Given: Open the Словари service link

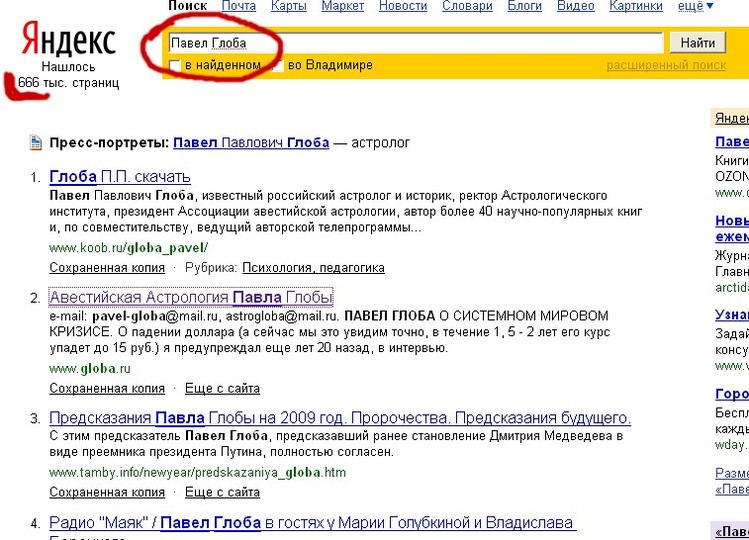Looking at the screenshot, I should tap(467, 6).
